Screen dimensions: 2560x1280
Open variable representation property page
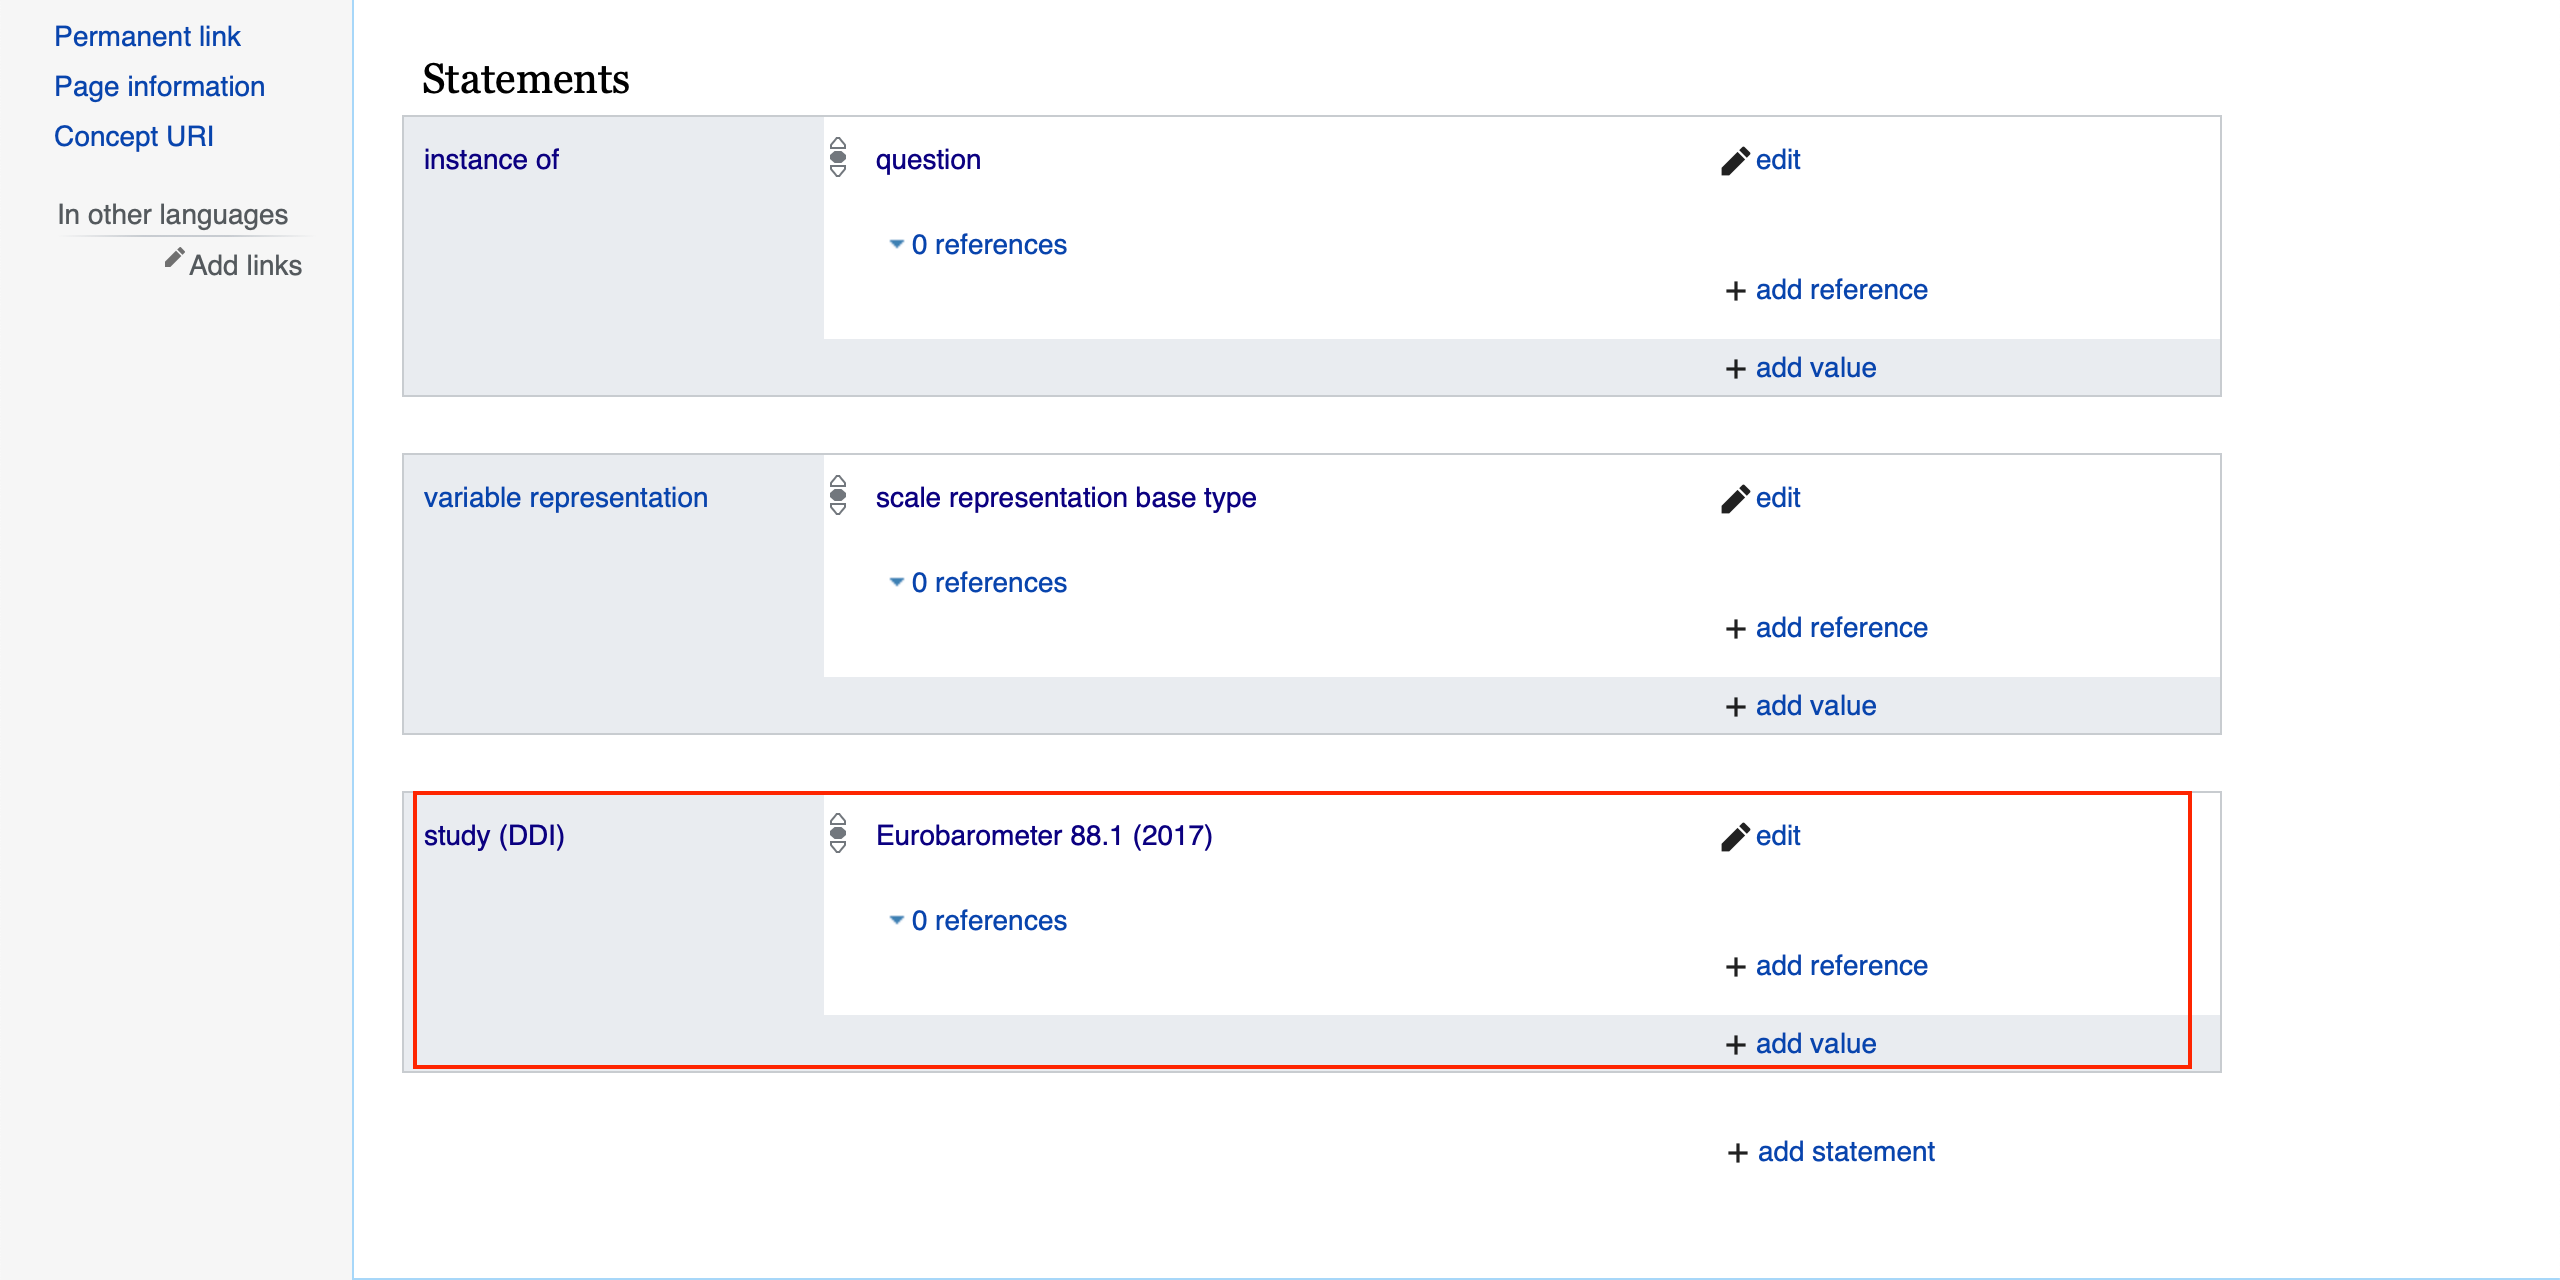click(565, 498)
